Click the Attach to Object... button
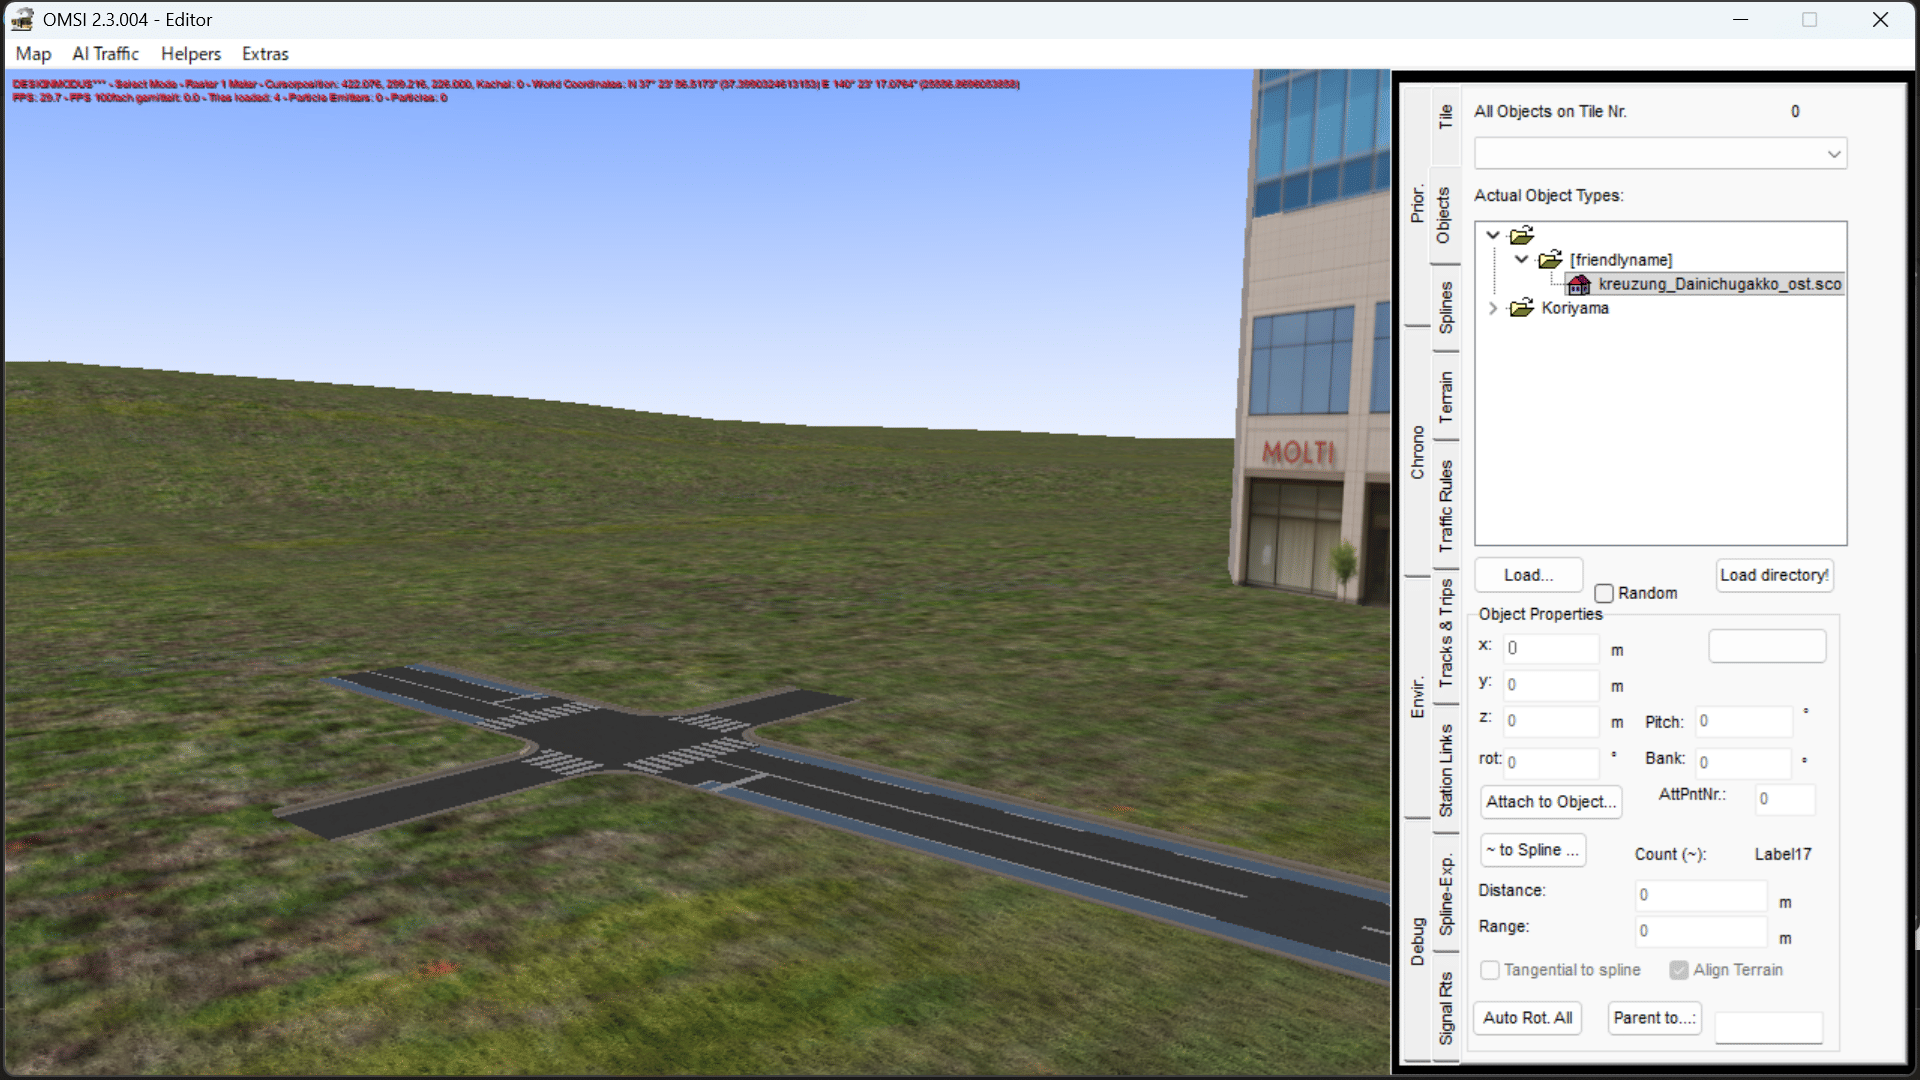This screenshot has height=1080, width=1920. point(1550,802)
